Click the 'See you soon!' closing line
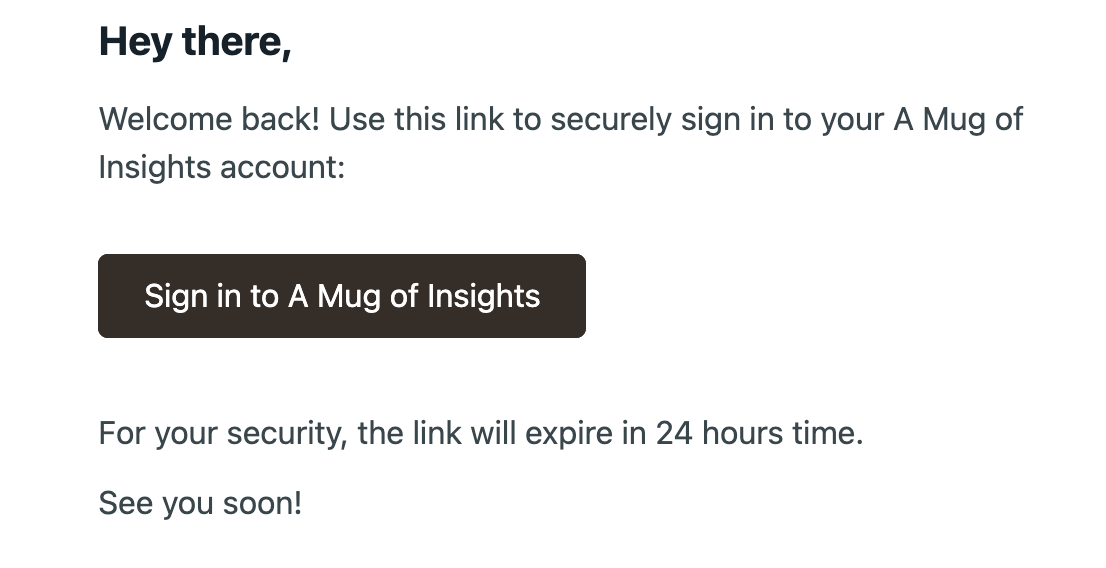This screenshot has width=1106, height=568. click(x=200, y=503)
